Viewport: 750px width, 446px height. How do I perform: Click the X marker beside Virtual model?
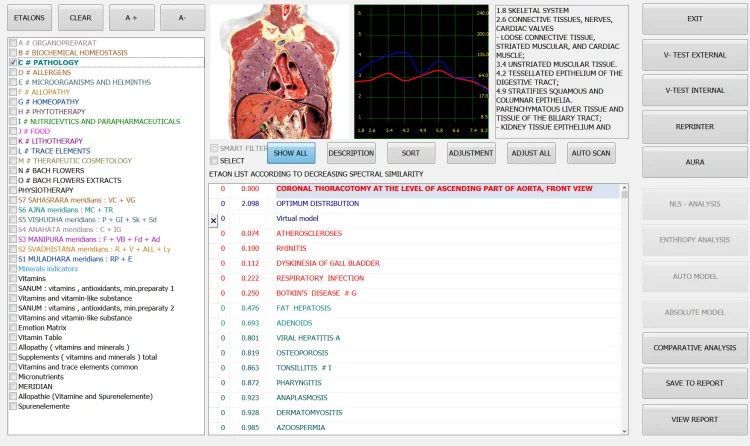213,219
